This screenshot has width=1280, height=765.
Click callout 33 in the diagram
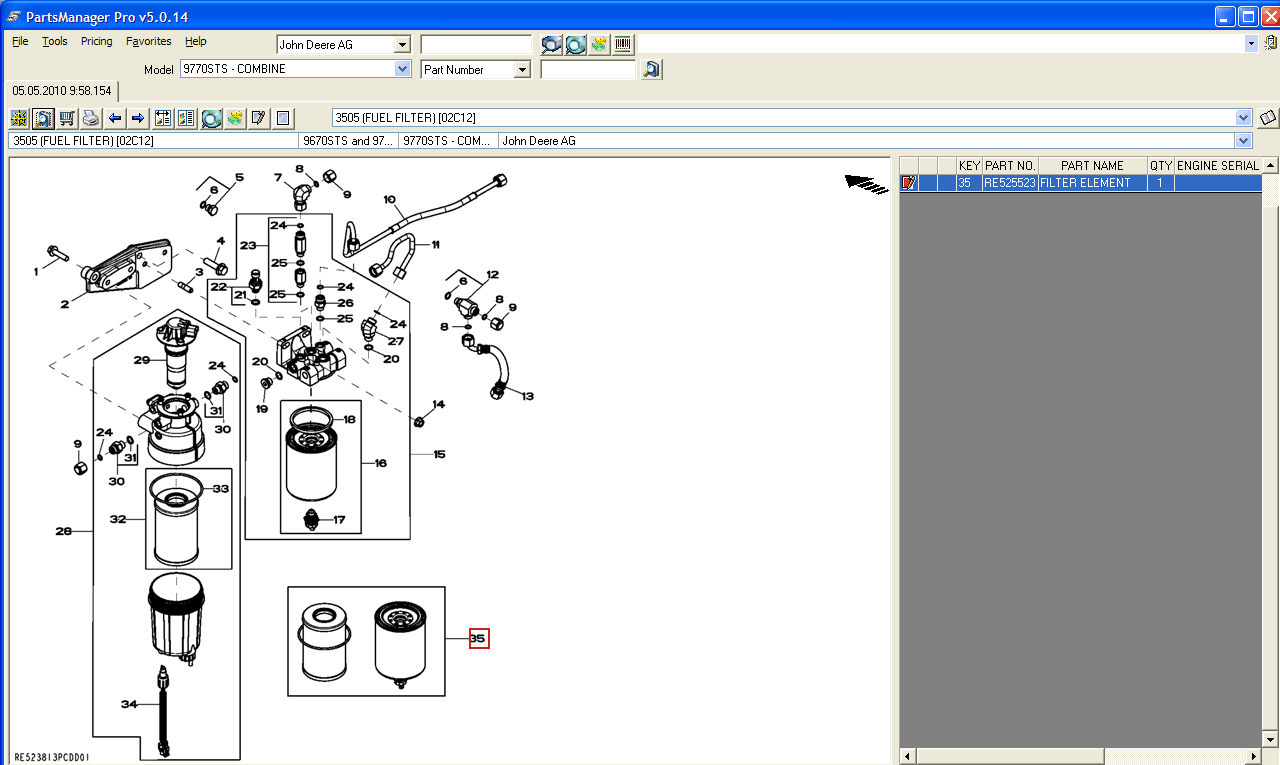[x=221, y=489]
